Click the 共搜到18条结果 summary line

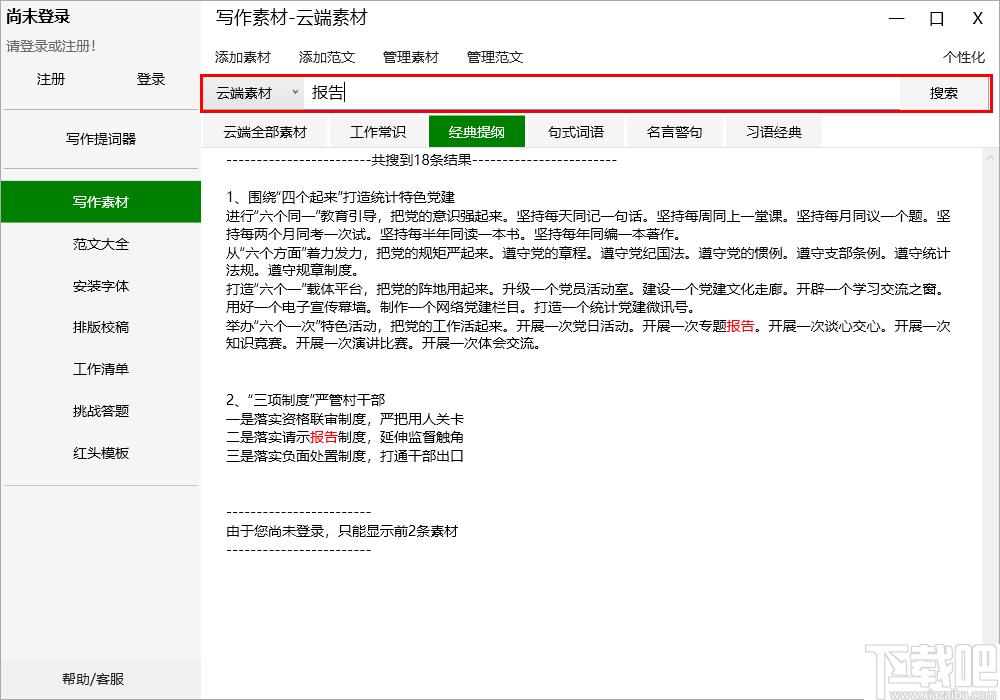422,160
